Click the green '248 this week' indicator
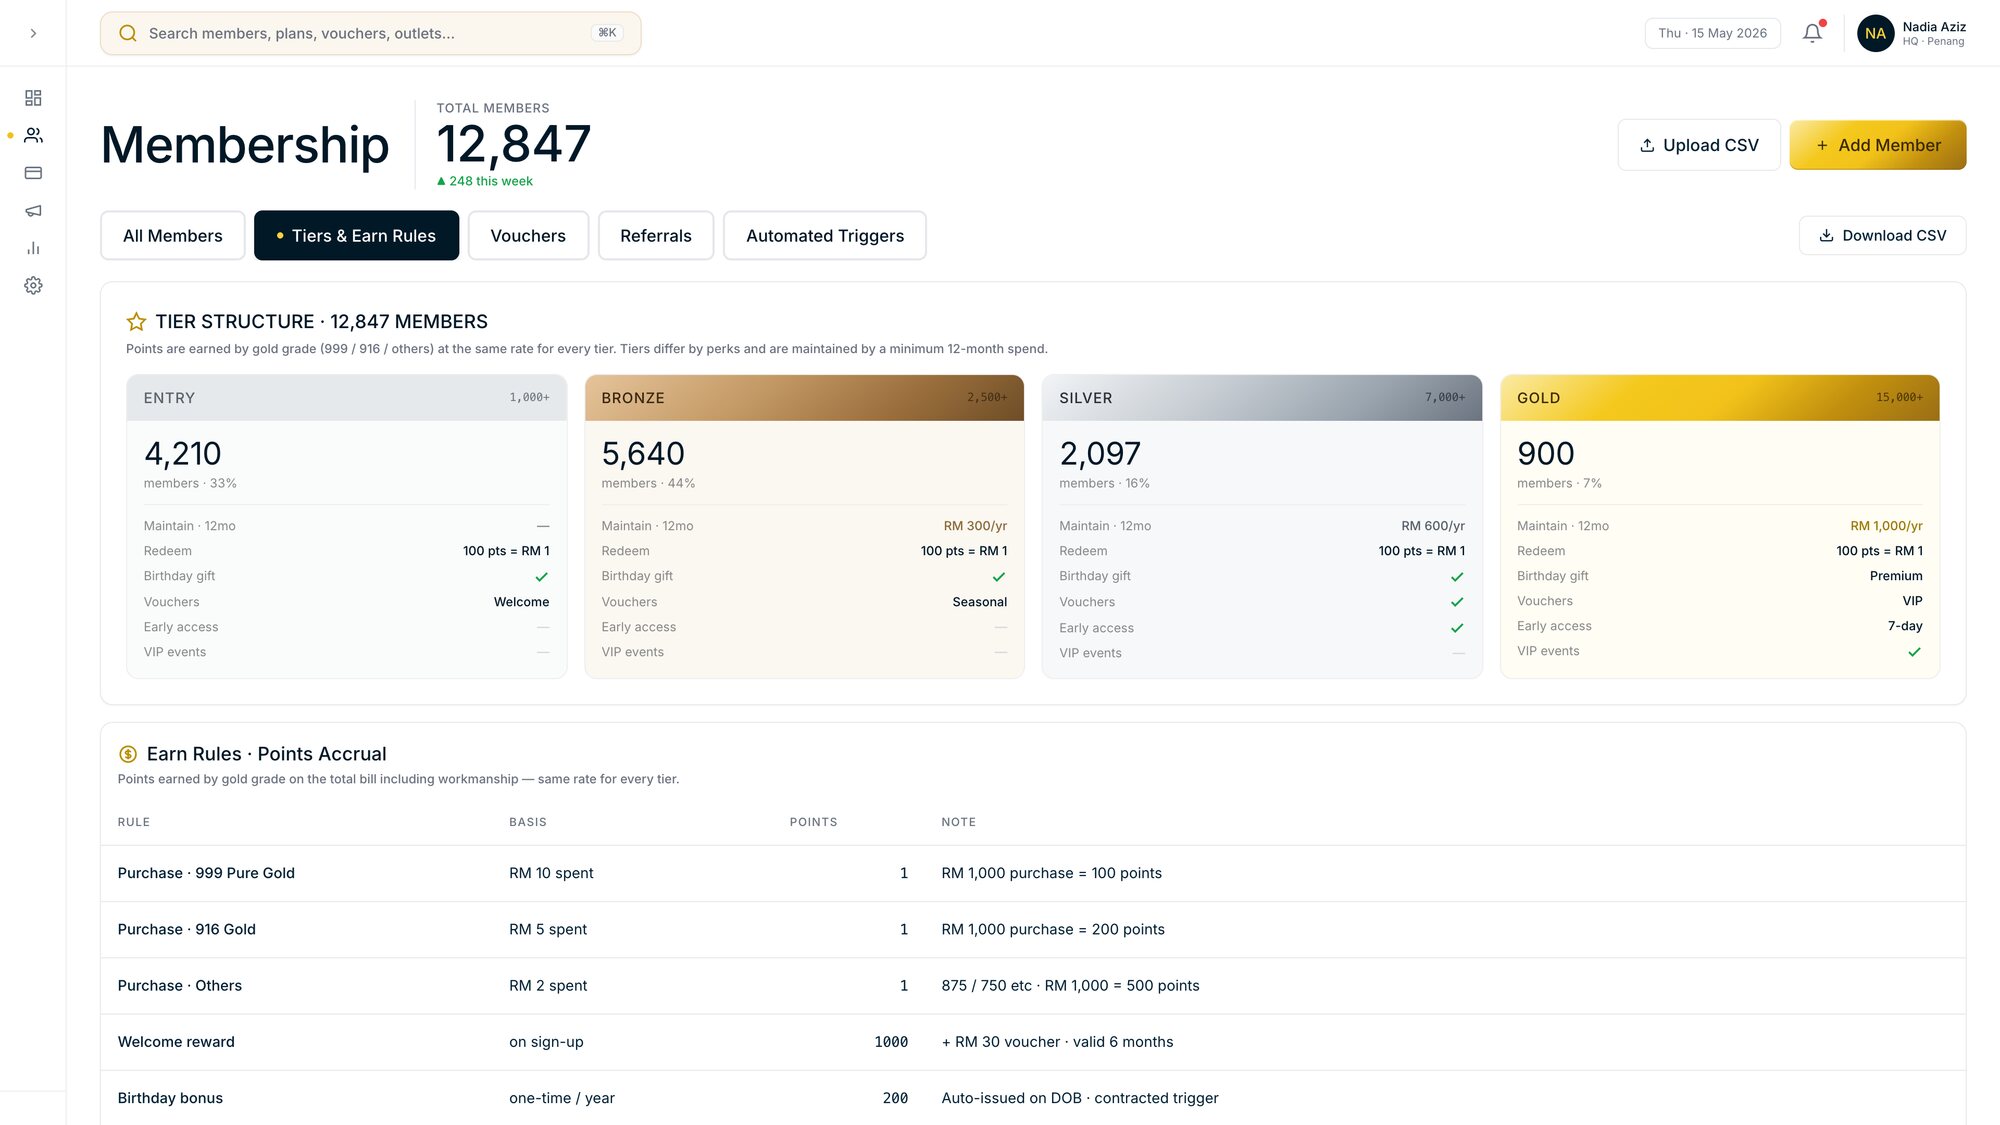Viewport: 2000px width, 1125px height. click(485, 181)
